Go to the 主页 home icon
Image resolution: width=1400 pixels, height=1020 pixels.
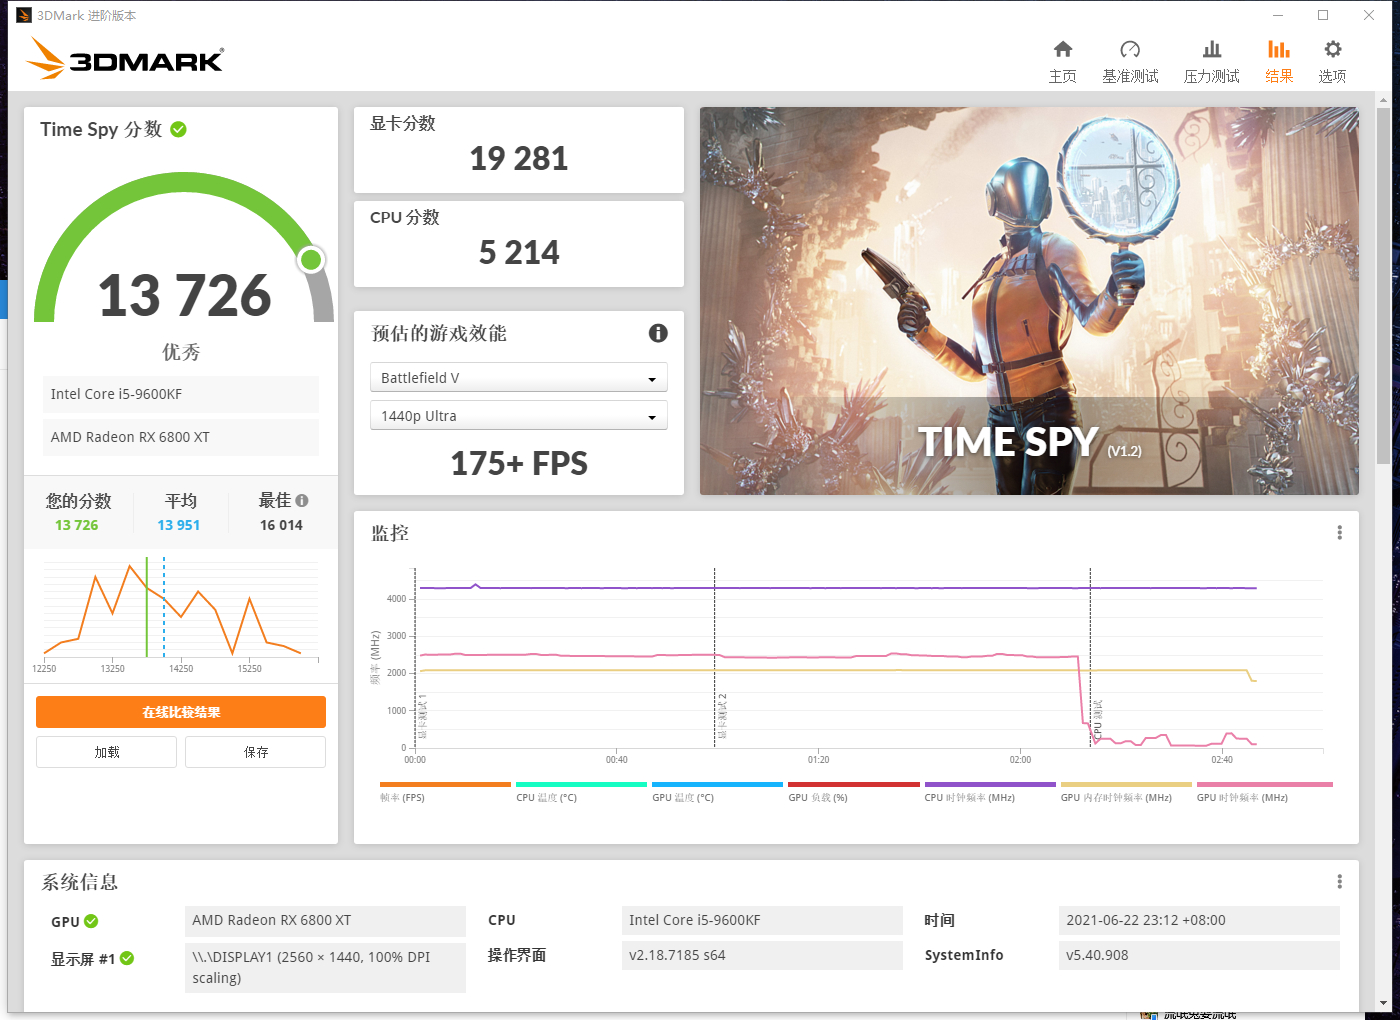pos(1063,49)
